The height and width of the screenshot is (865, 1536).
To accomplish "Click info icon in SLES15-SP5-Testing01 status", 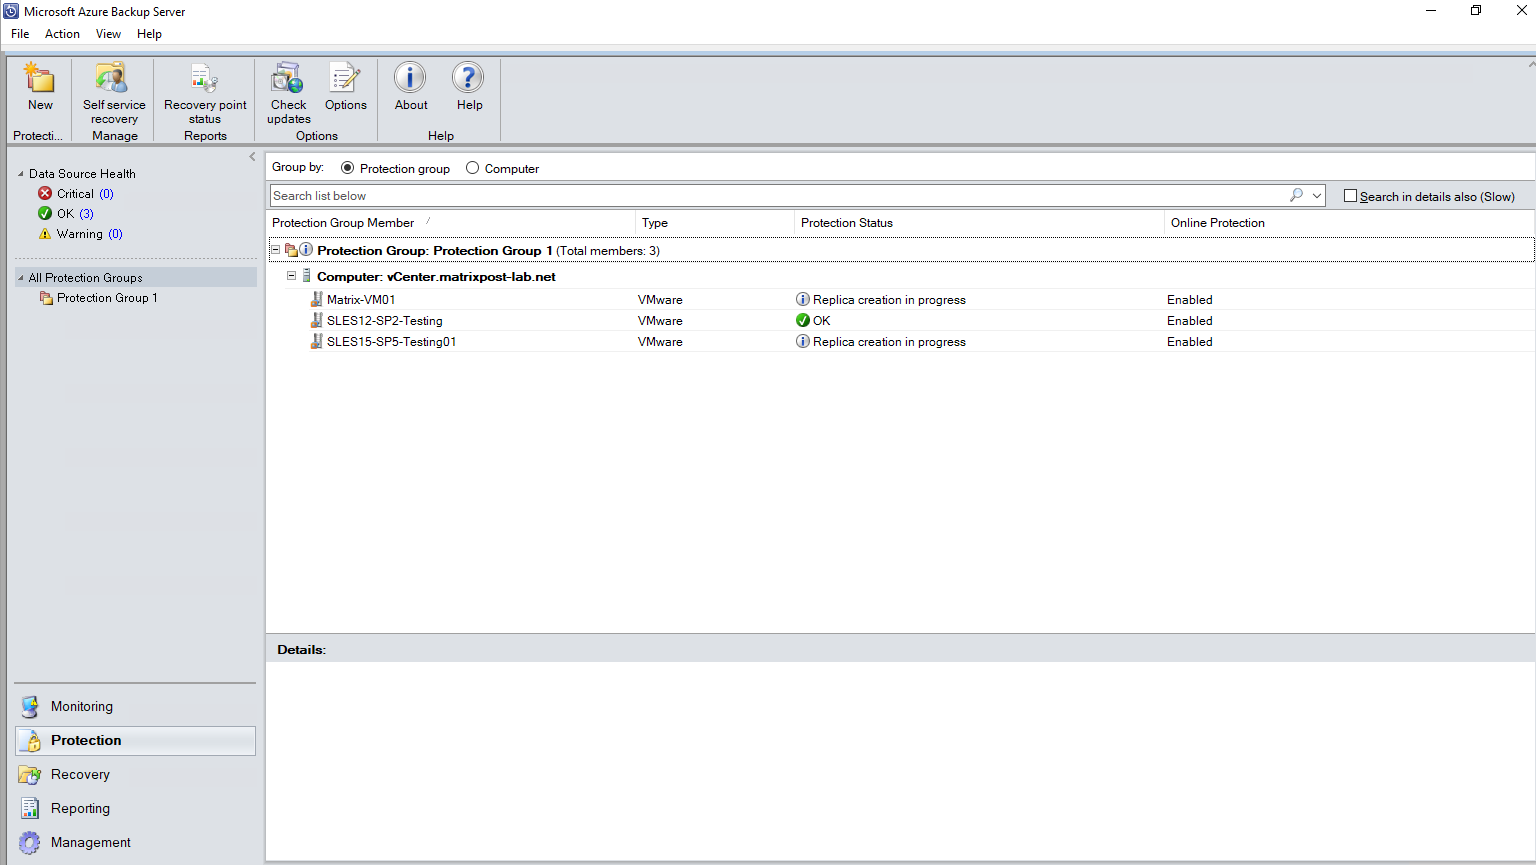I will pyautogui.click(x=802, y=341).
